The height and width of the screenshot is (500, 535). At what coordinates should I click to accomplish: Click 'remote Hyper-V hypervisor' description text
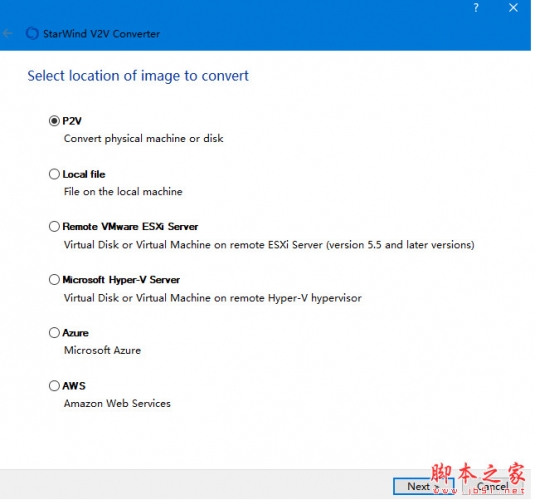click(x=213, y=298)
